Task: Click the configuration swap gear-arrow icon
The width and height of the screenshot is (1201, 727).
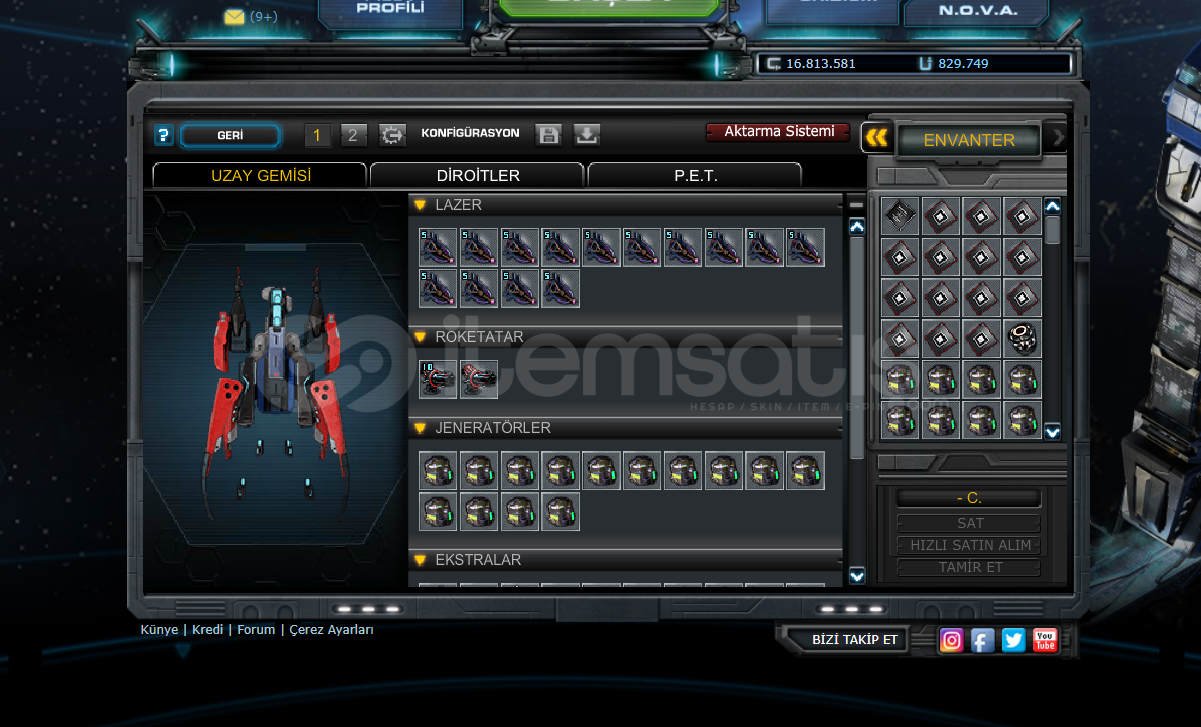Action: 392,135
